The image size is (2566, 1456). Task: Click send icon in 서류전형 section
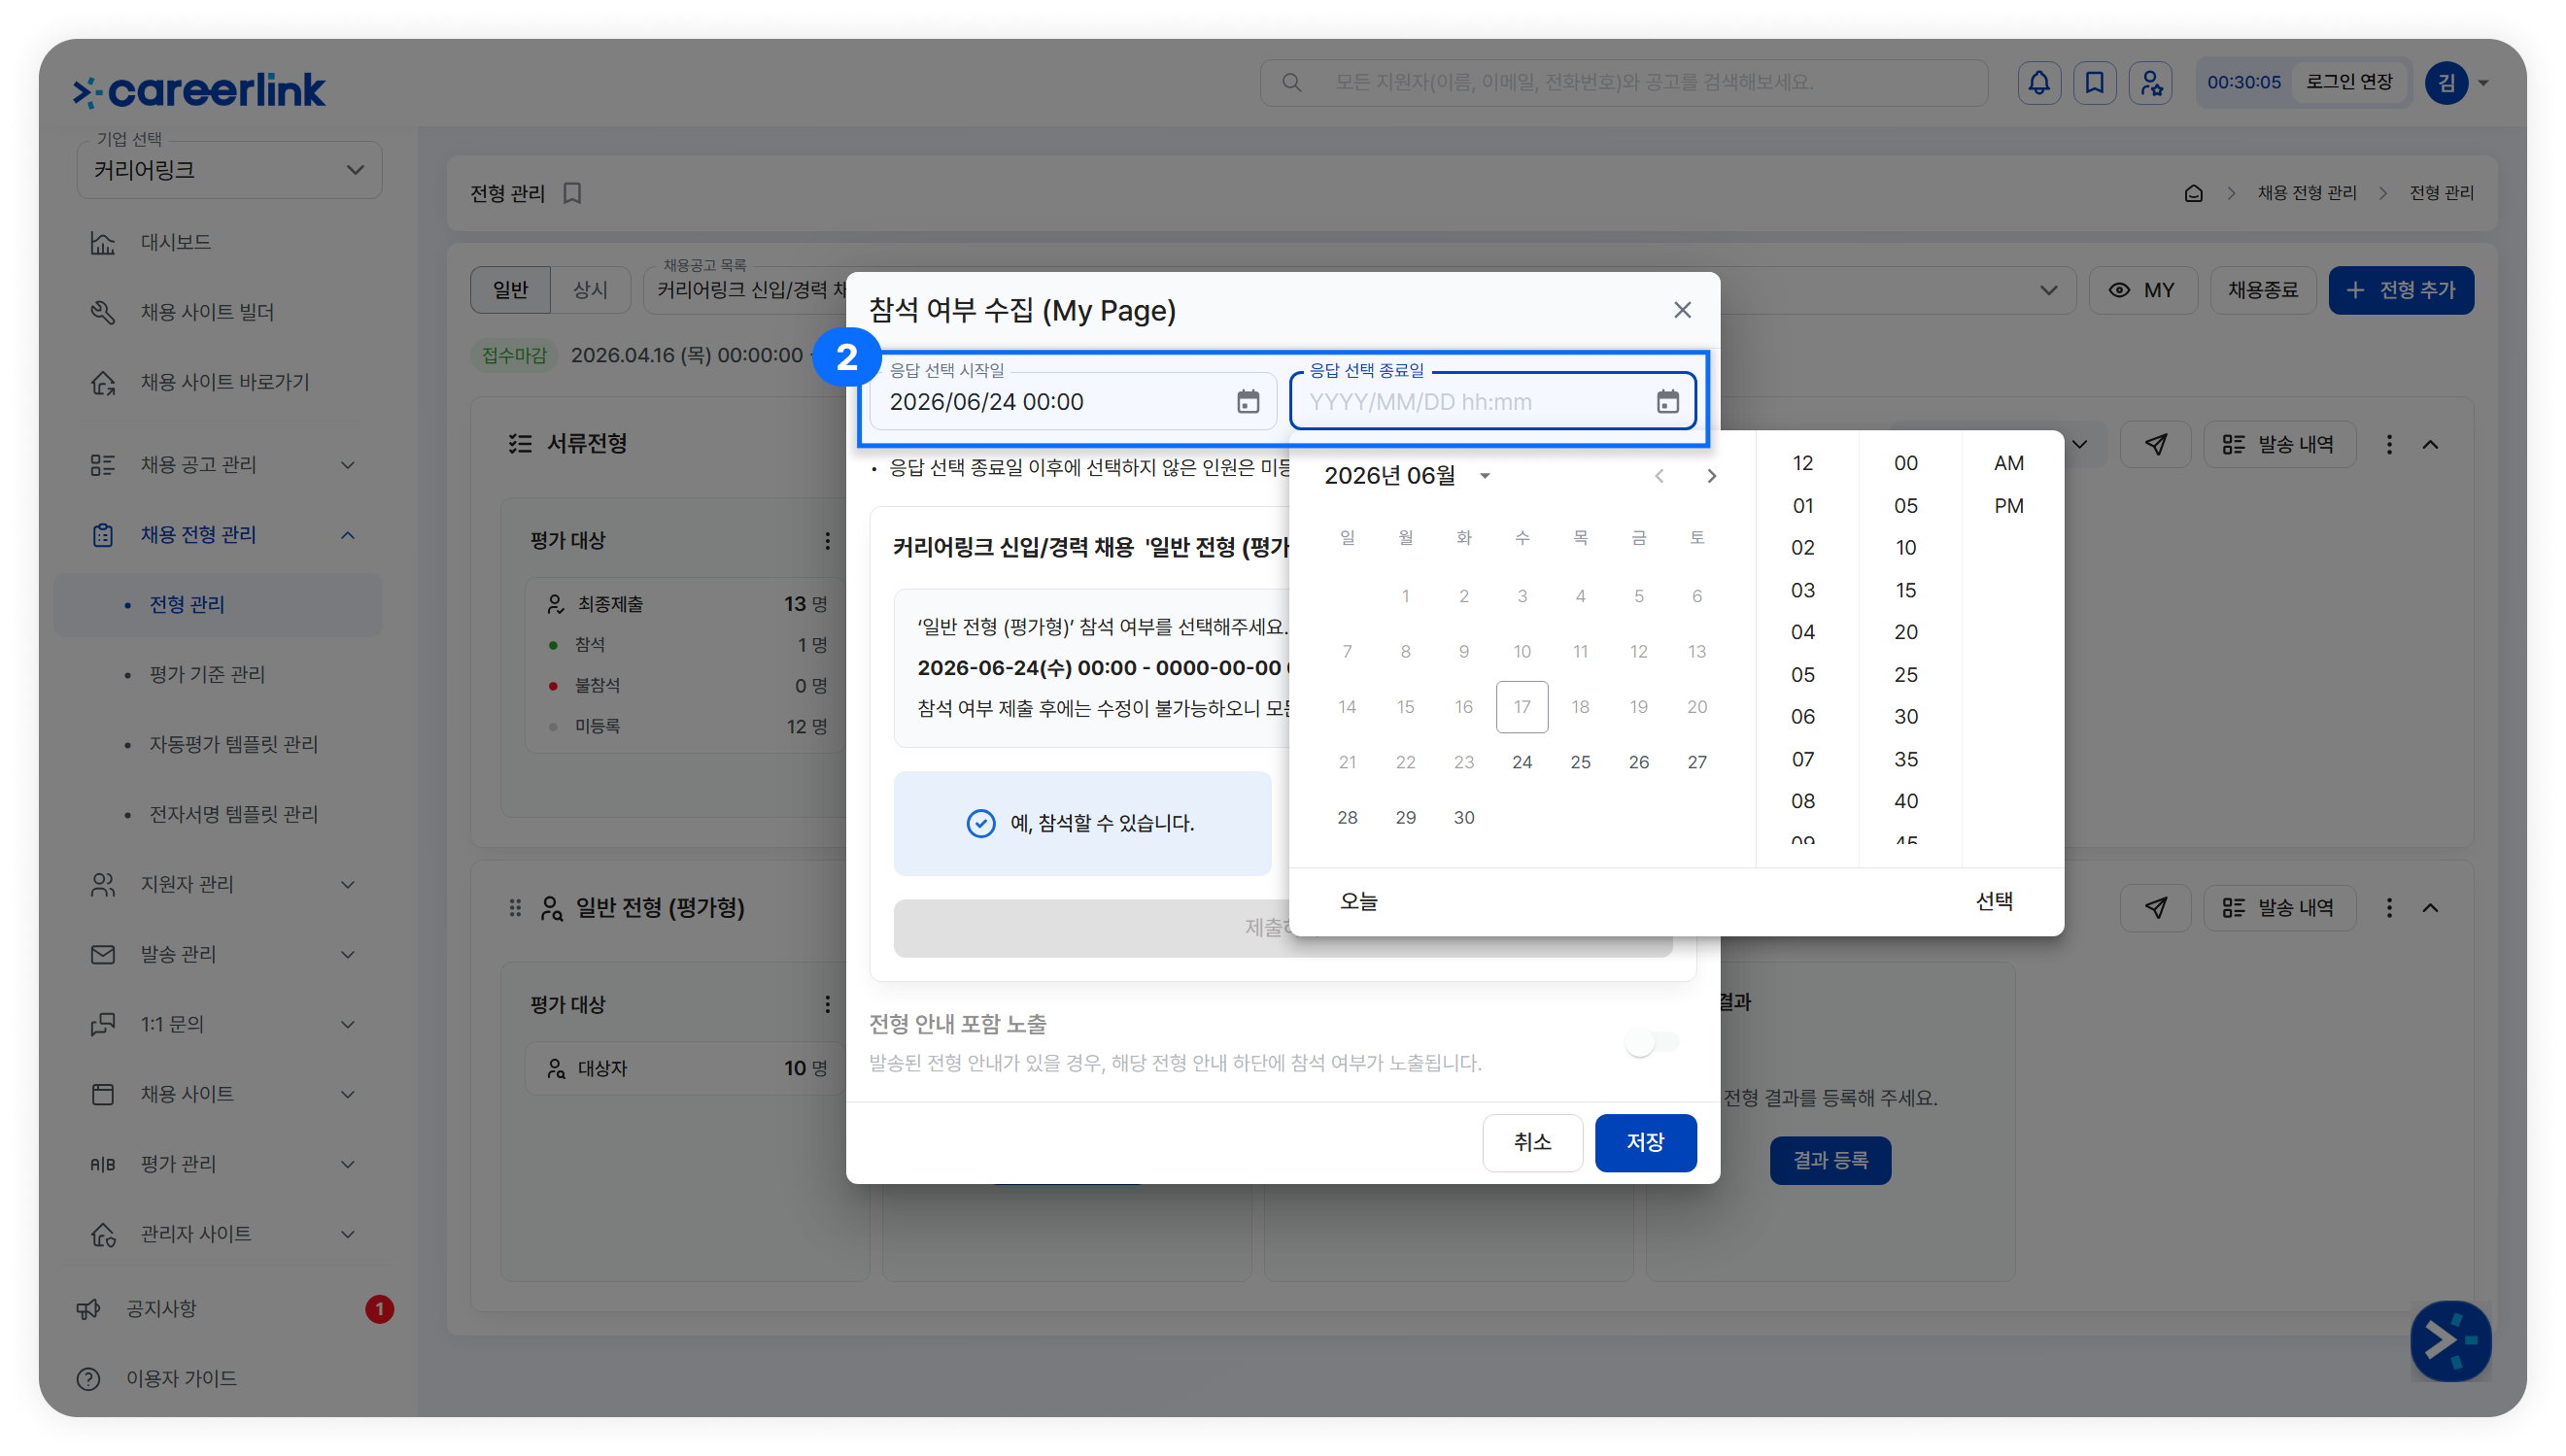click(2155, 444)
